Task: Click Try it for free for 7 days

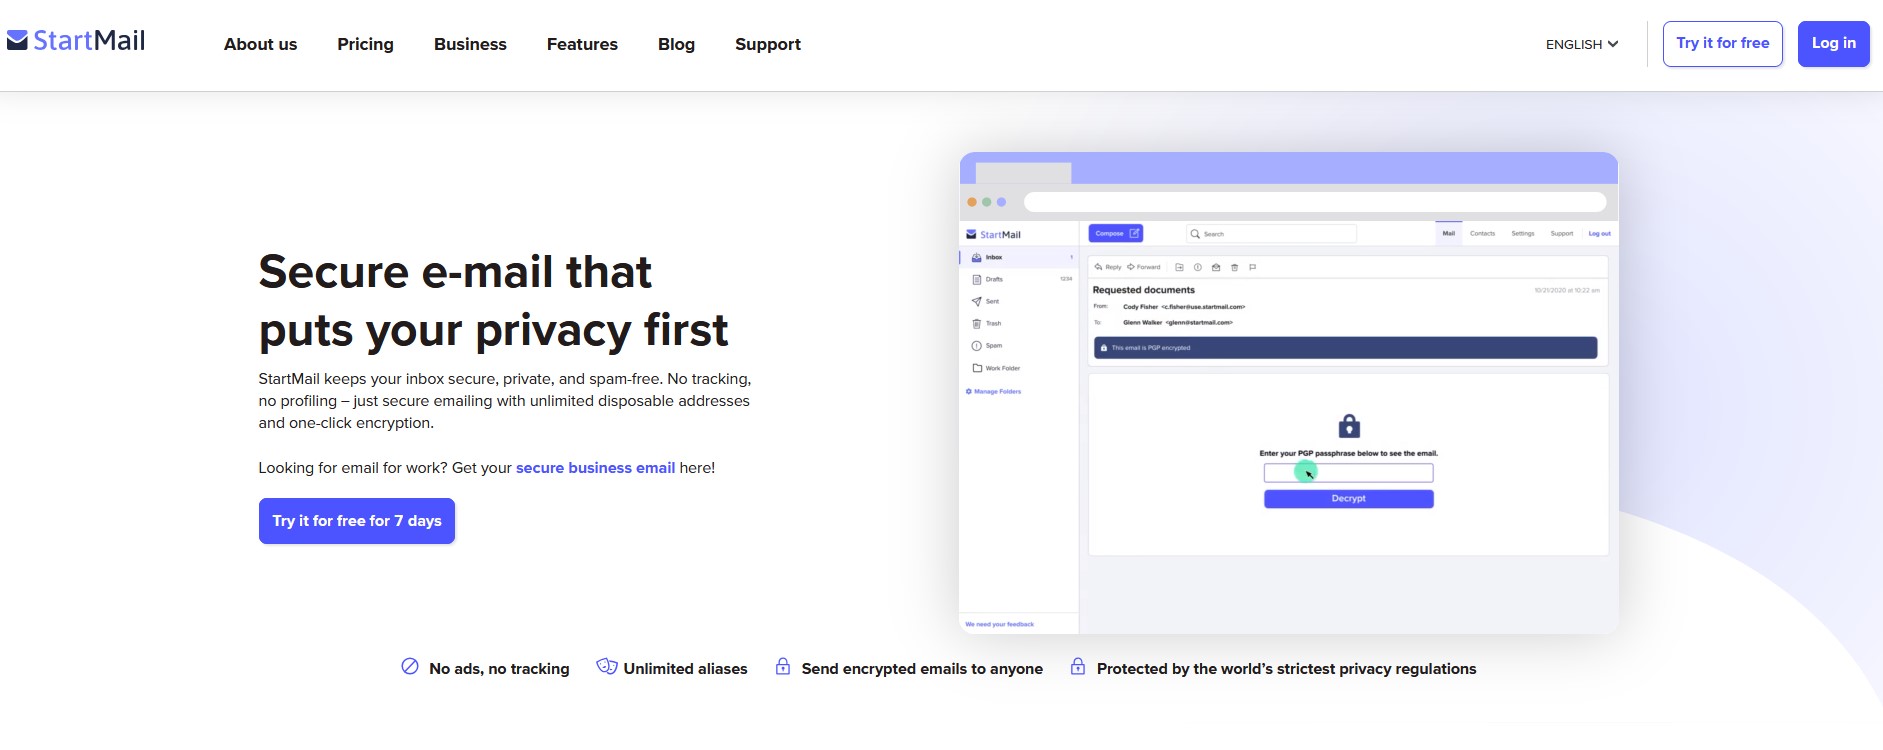Action: 357,521
